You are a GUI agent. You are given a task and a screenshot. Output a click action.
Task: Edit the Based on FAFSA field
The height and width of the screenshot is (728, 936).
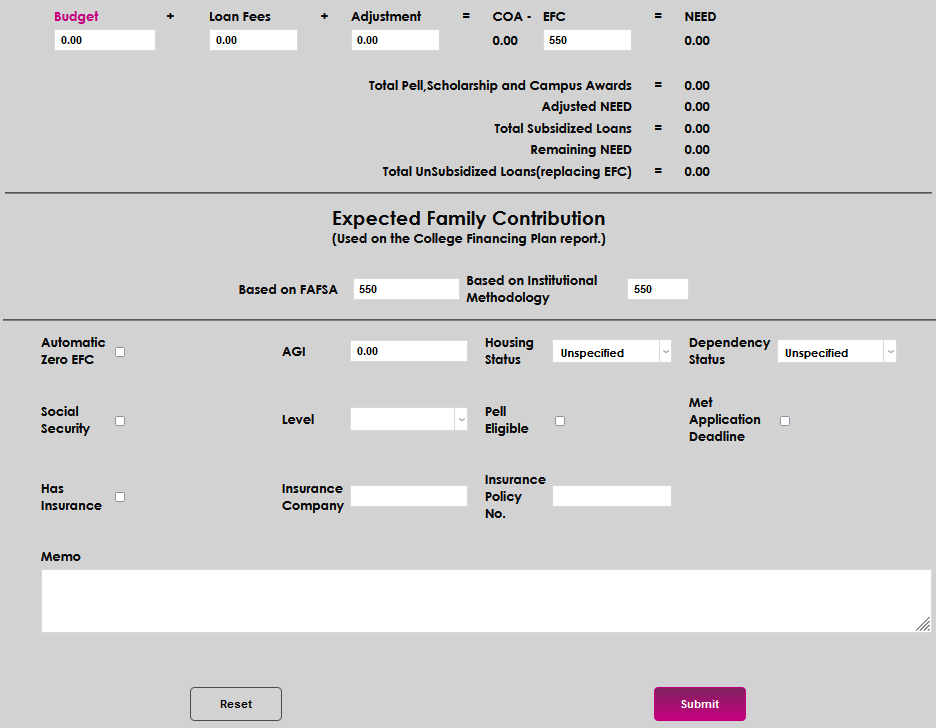tap(406, 289)
